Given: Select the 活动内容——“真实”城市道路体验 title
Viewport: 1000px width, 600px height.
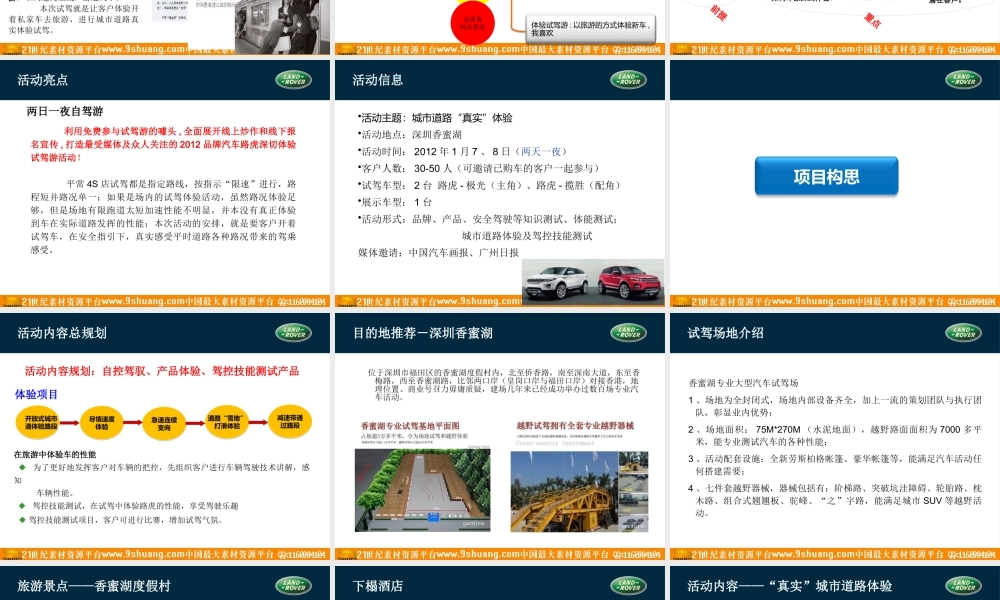Looking at the screenshot, I should point(790,585).
